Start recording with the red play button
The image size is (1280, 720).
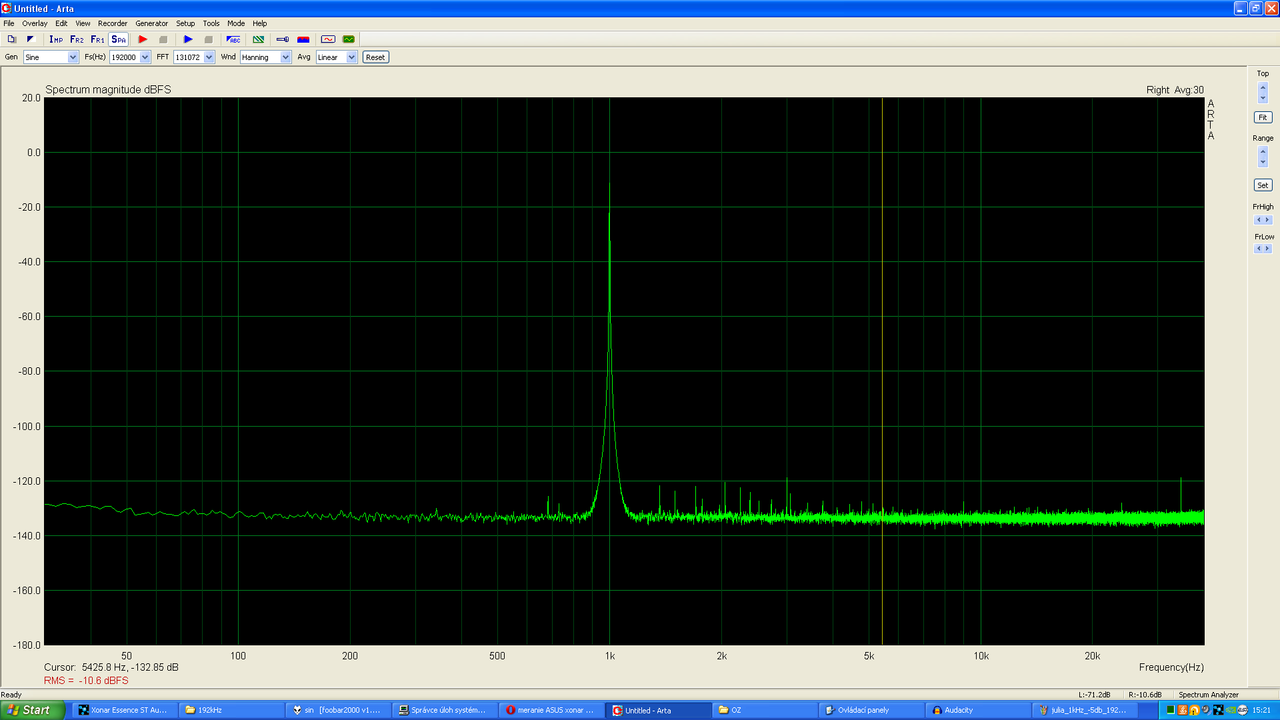click(143, 39)
